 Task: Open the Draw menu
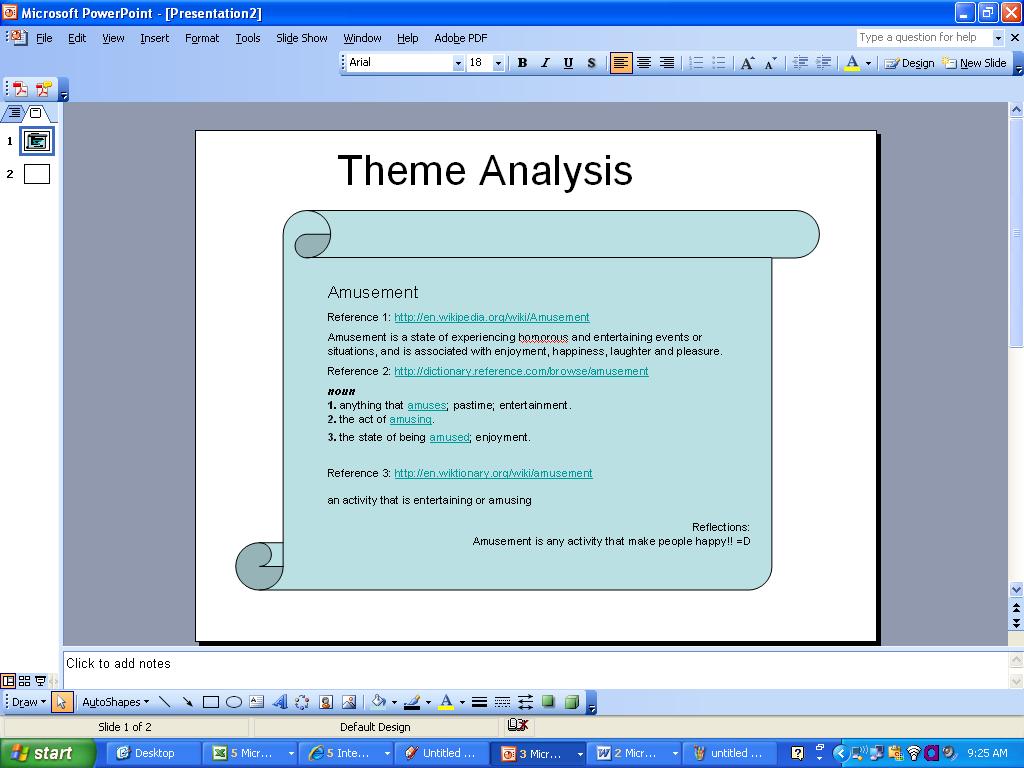point(25,701)
